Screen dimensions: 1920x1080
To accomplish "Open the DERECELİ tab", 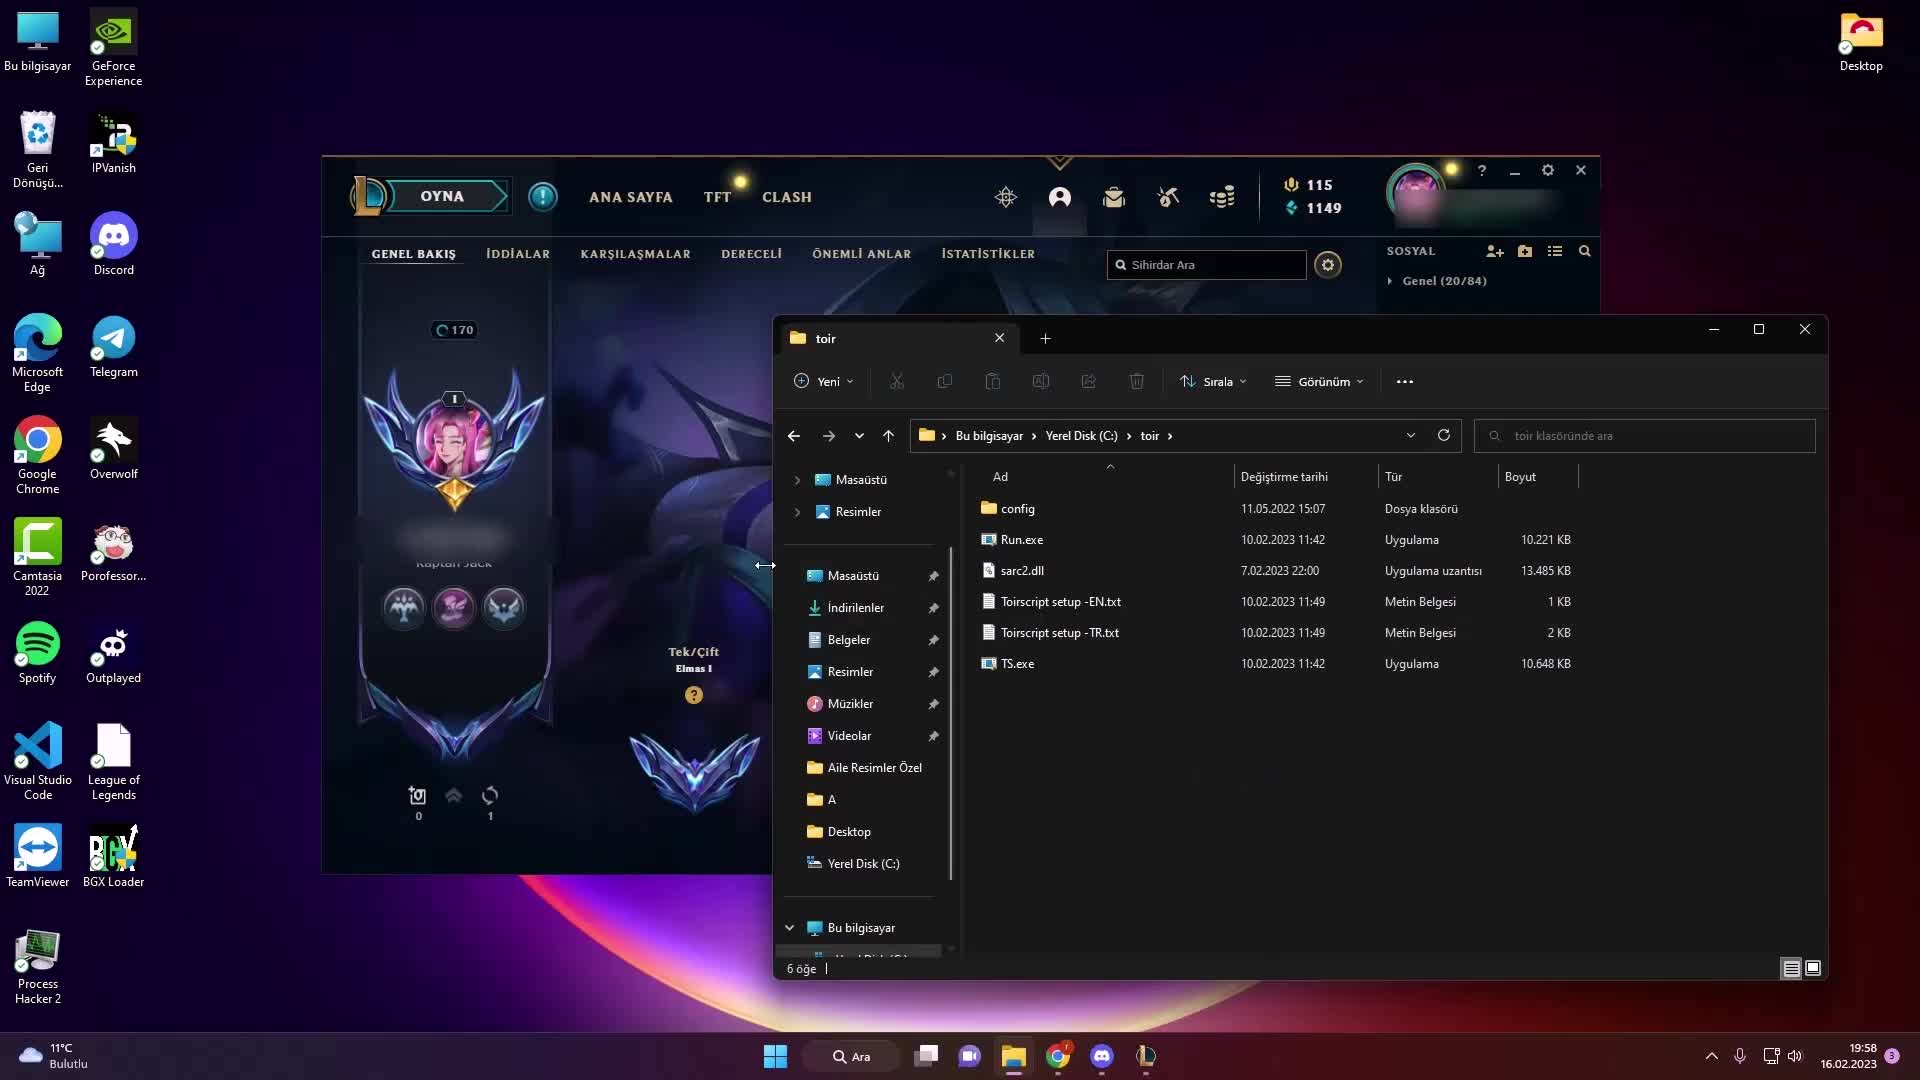I will coord(752,254).
